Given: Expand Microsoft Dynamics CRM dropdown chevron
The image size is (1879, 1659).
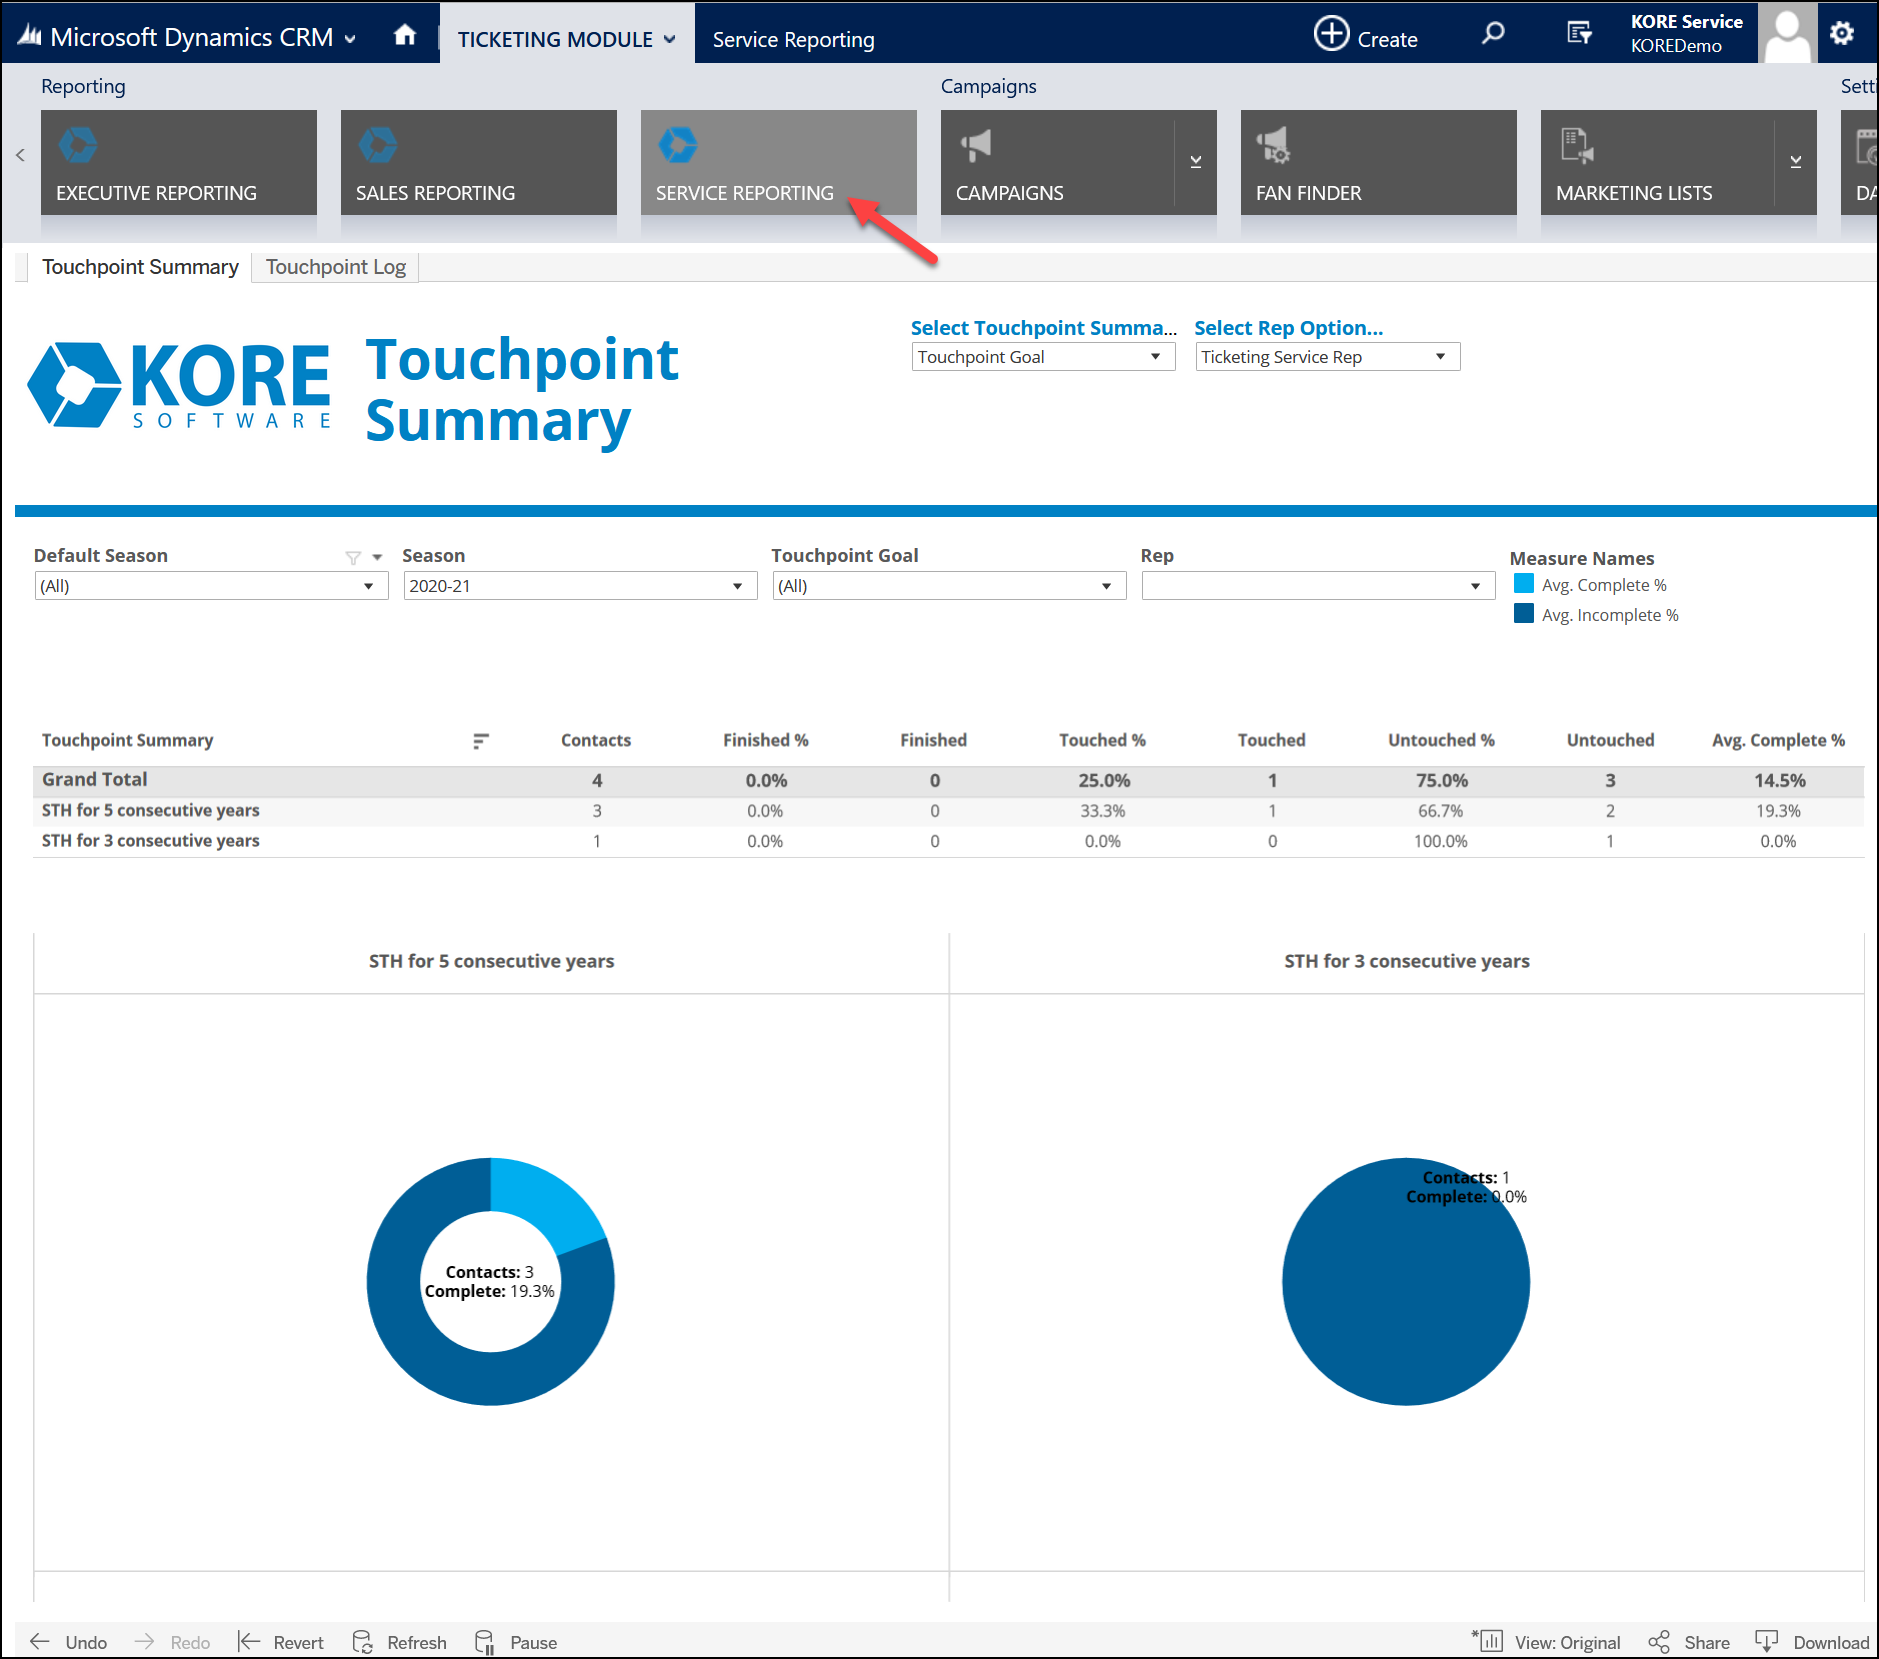Looking at the screenshot, I should (350, 39).
